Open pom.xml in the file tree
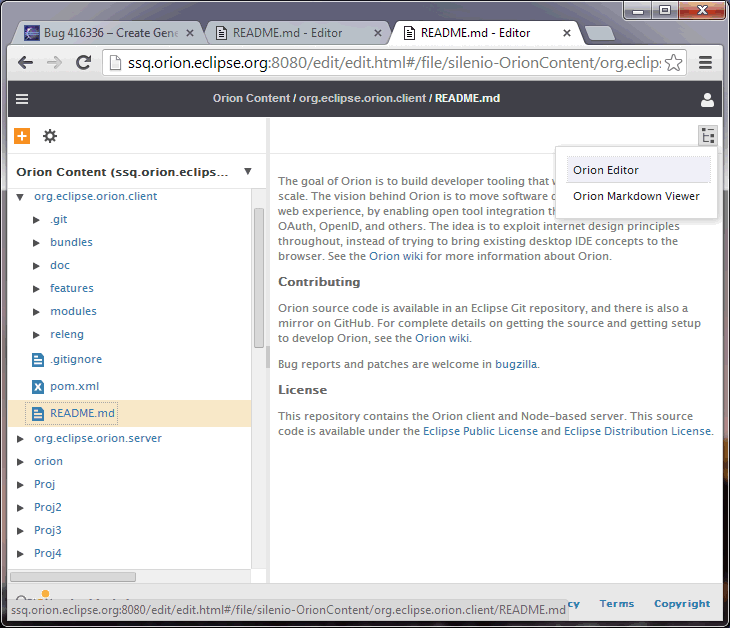Viewport: 730px width, 628px height. [x=74, y=386]
